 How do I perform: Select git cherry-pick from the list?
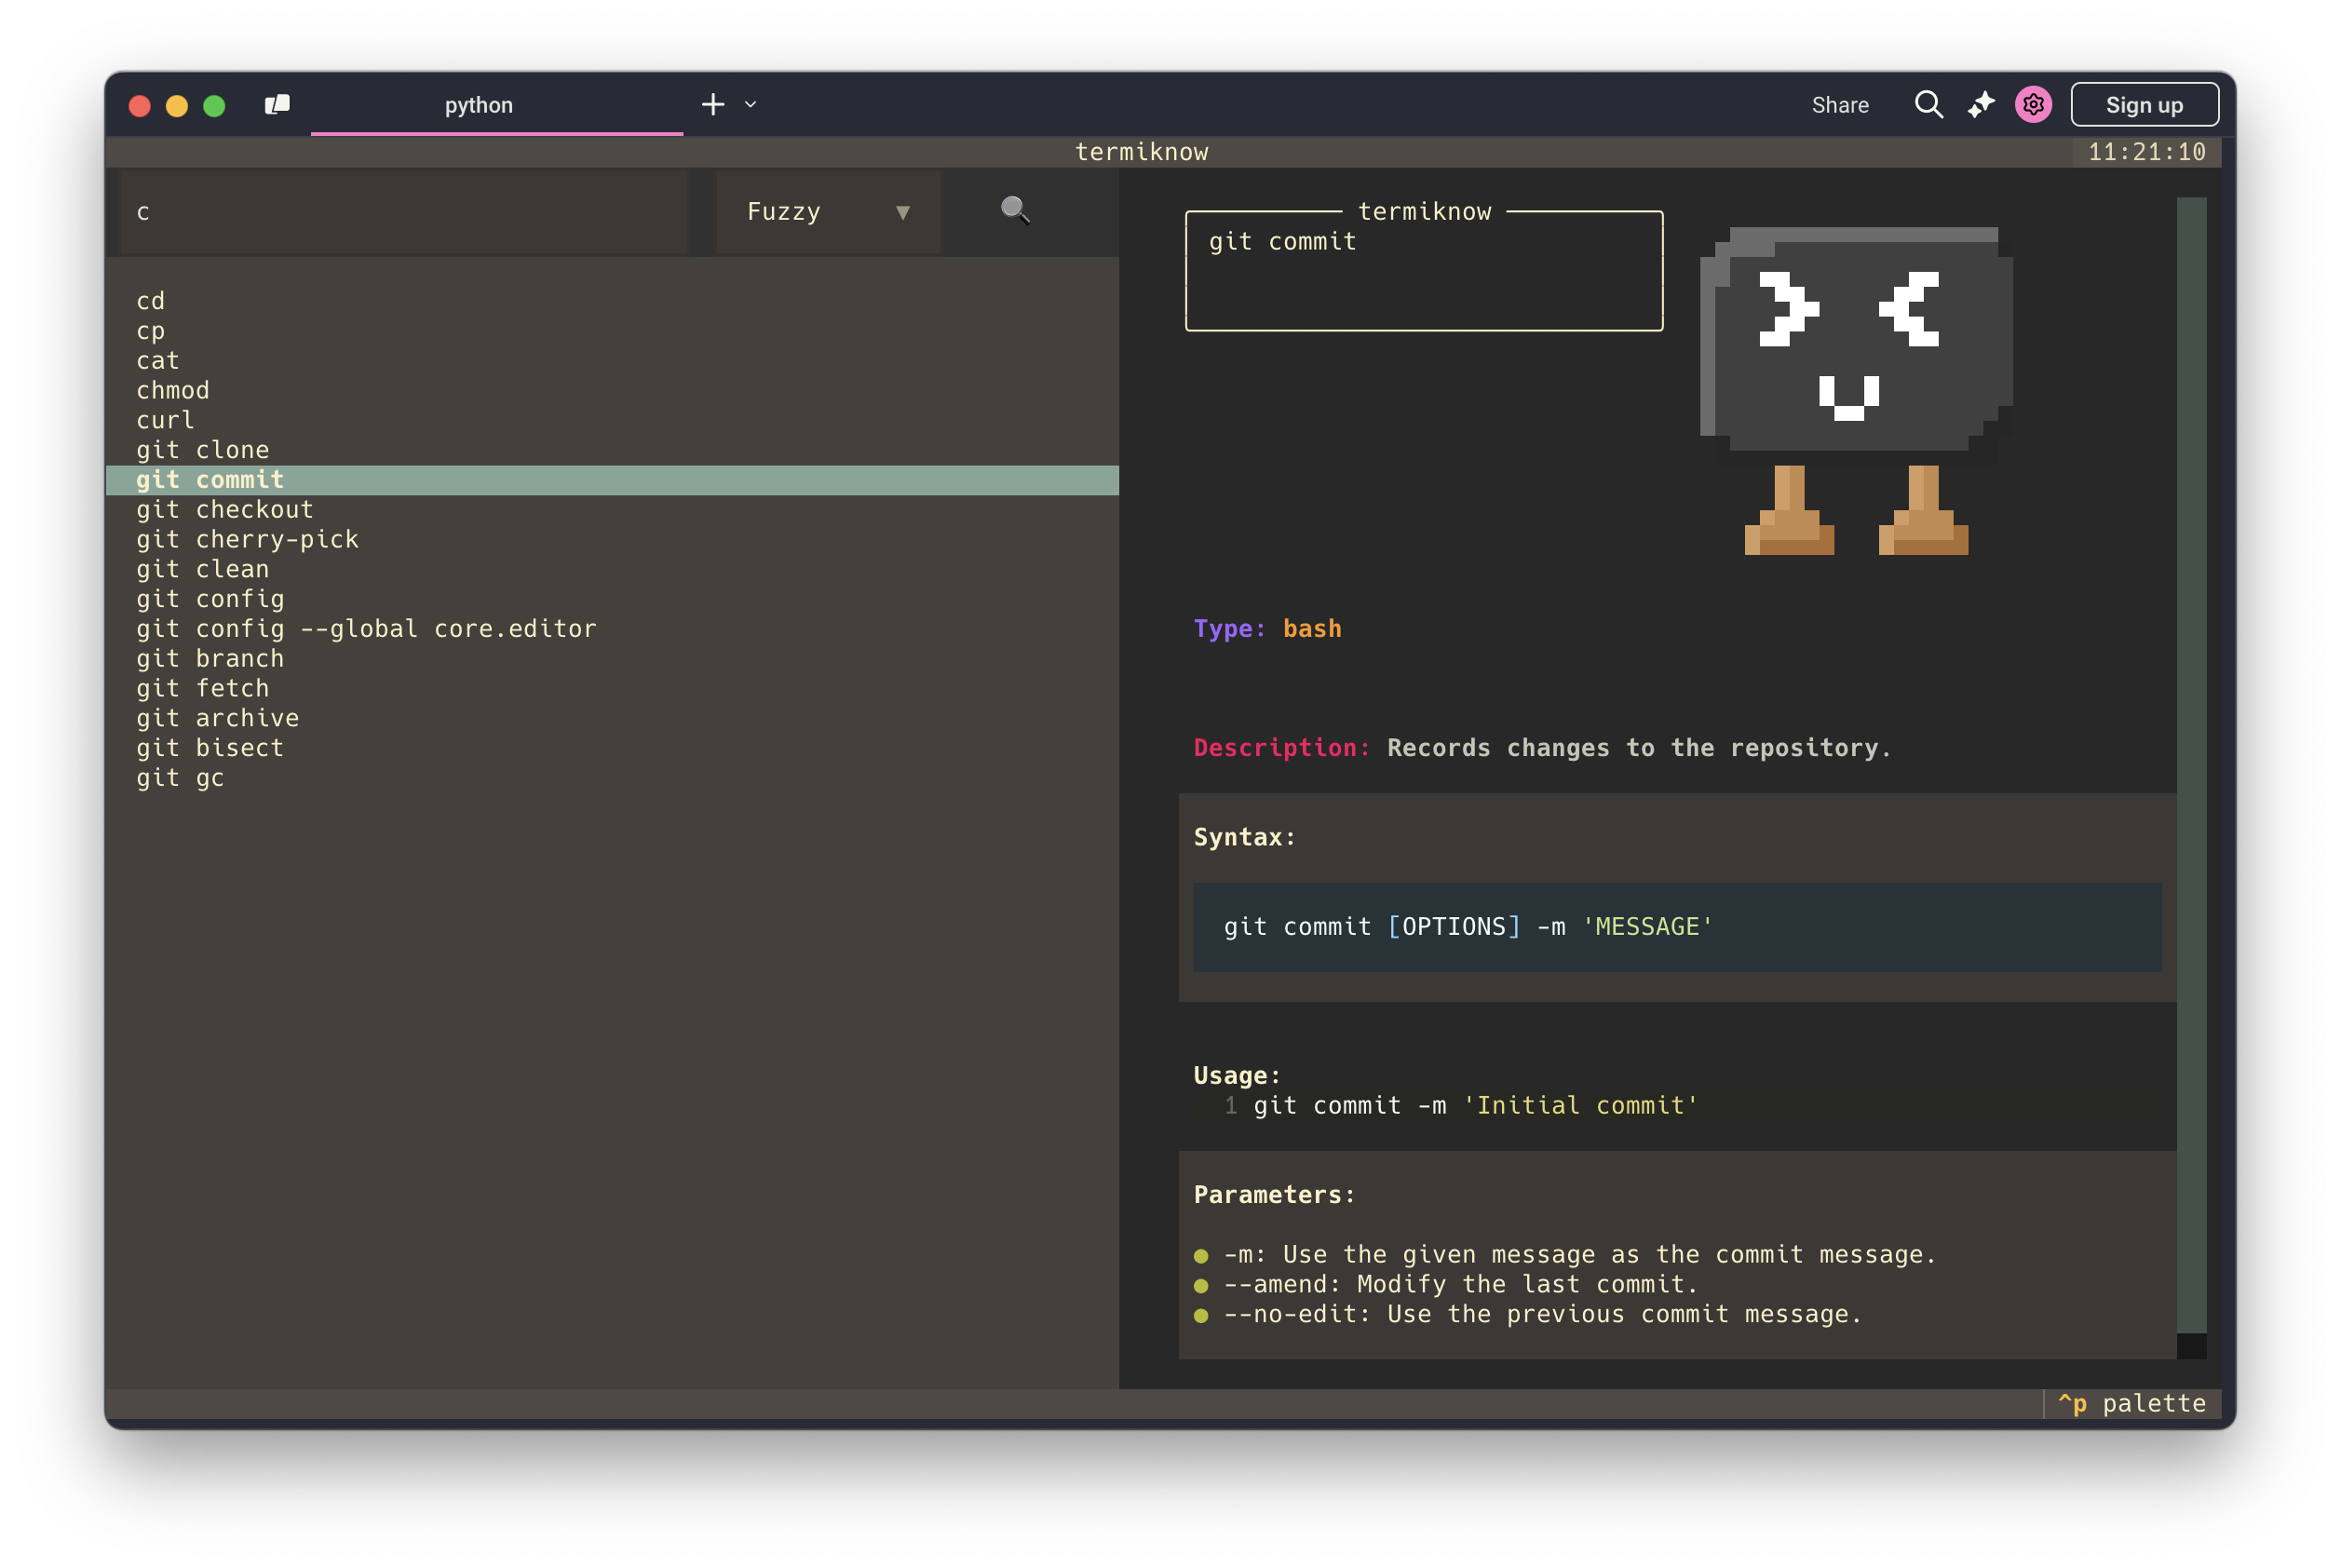(x=247, y=540)
